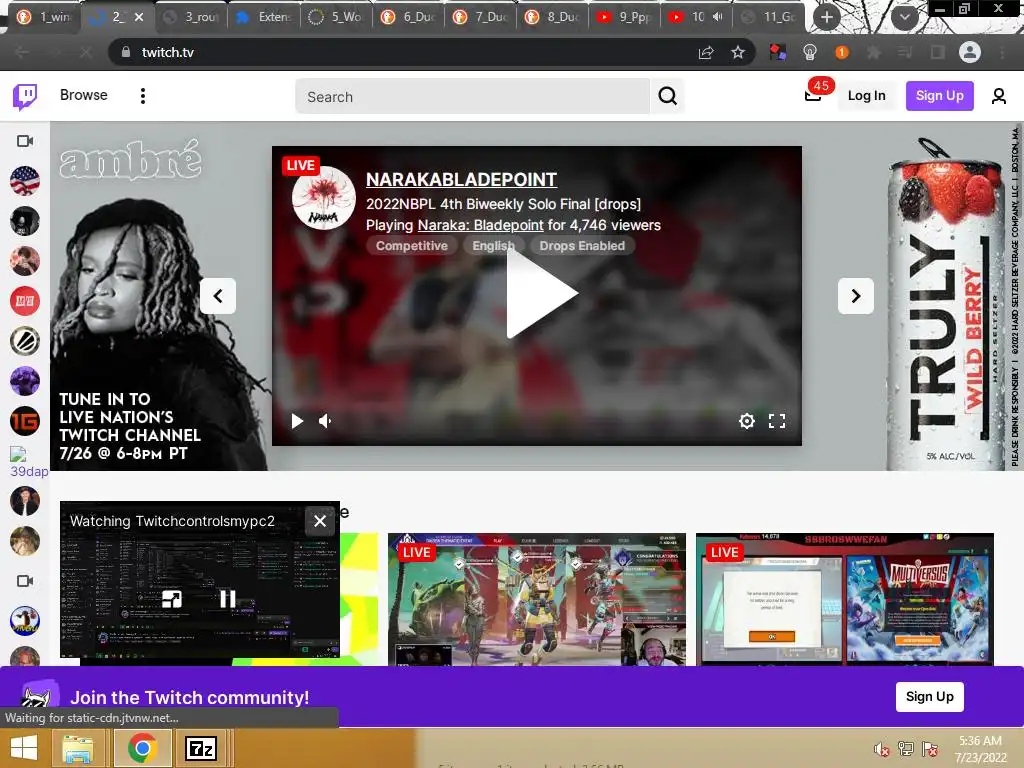
Task: Show next carousel stream with right arrow
Action: click(856, 296)
